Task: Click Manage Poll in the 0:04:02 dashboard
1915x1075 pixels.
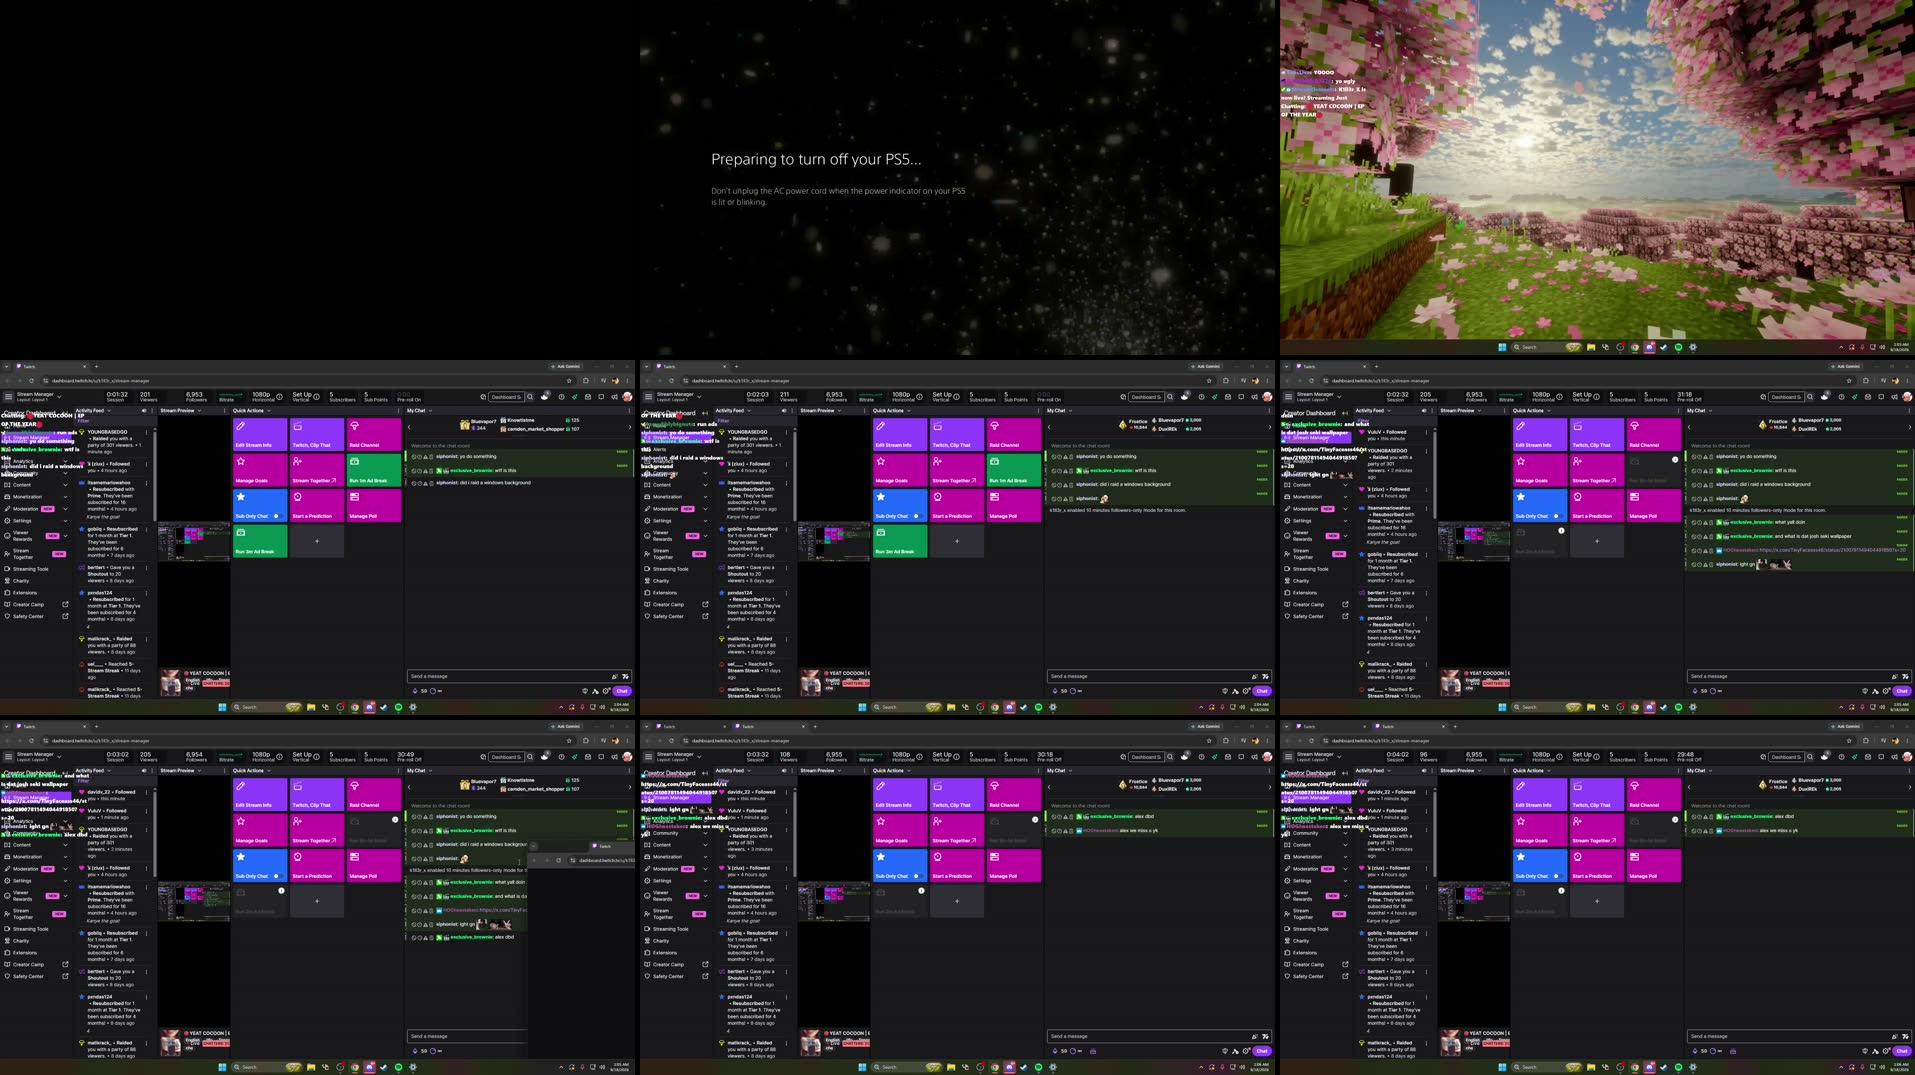Action: coord(1654,864)
